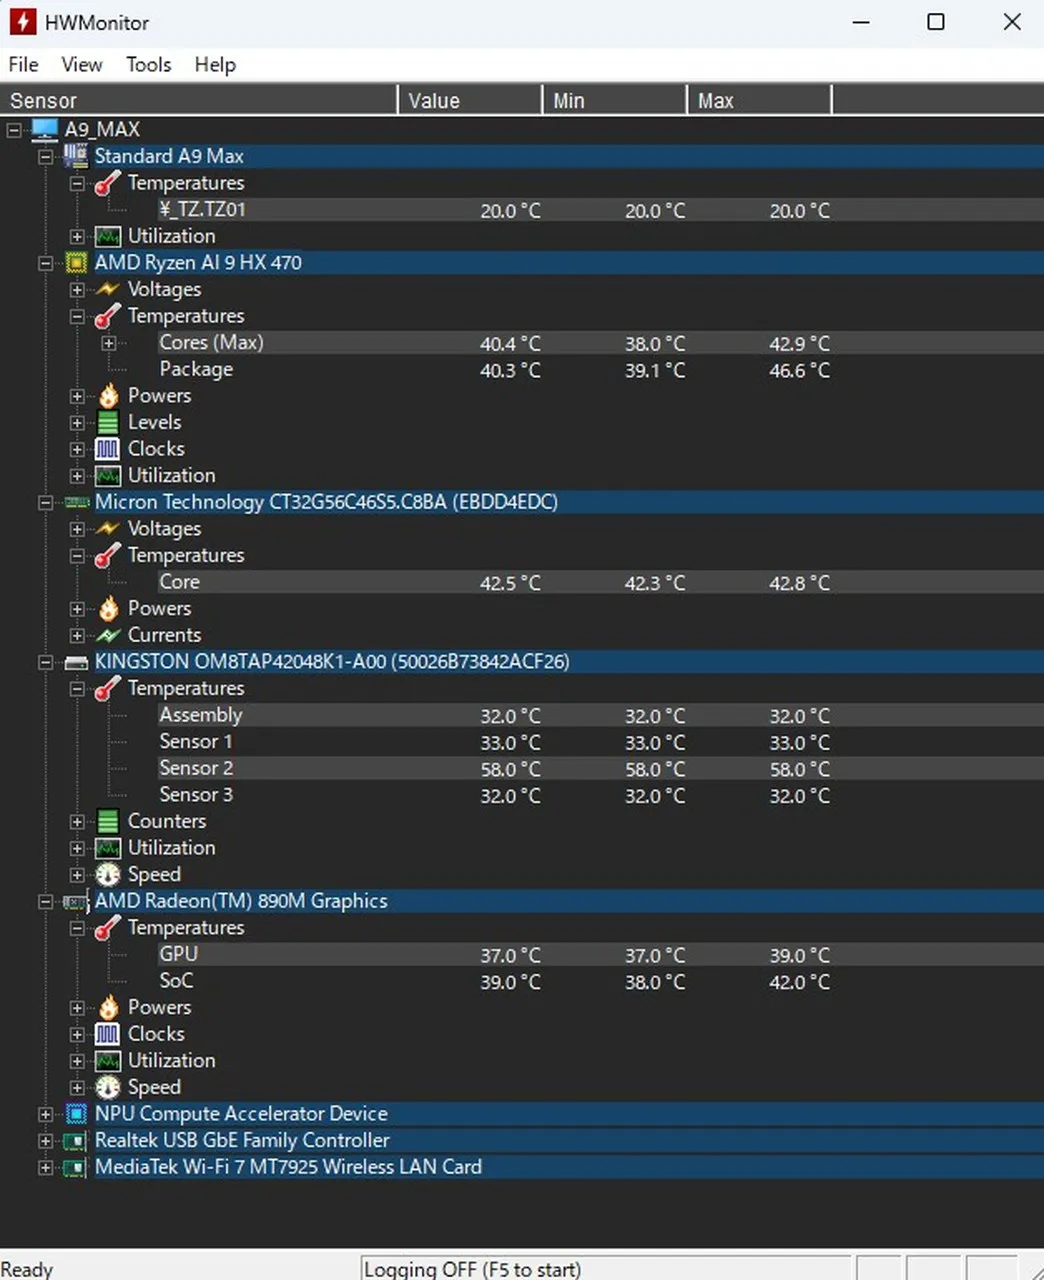The width and height of the screenshot is (1044, 1280).
Task: Collapse the Standard A9 Max node
Action: (x=46, y=156)
